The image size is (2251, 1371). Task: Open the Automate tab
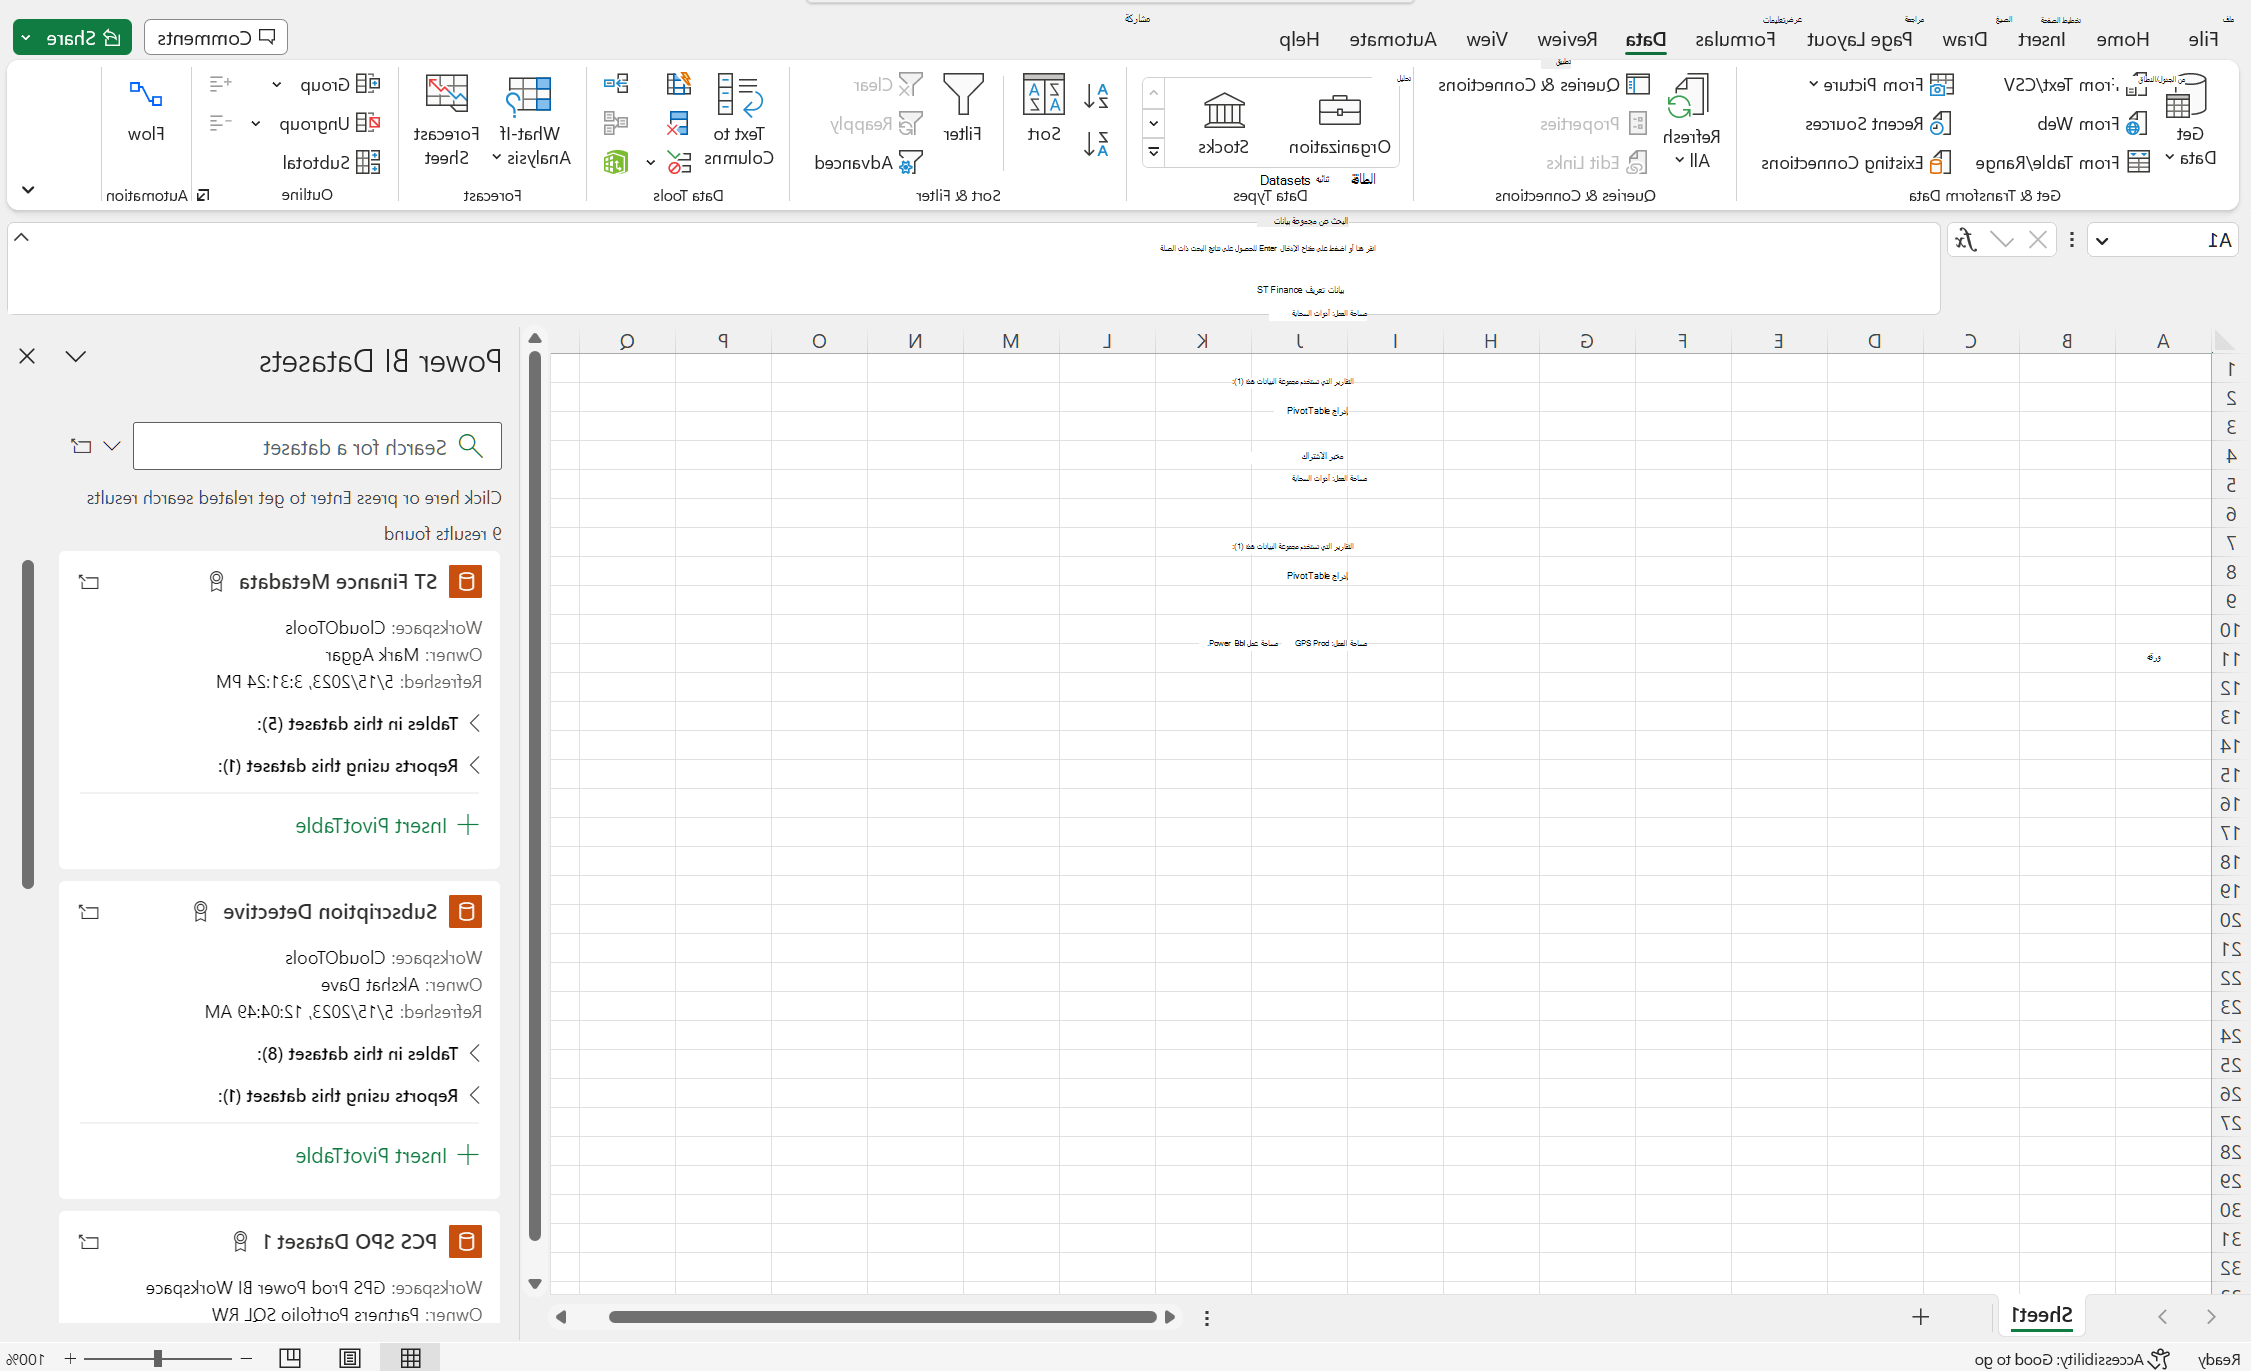[1393, 39]
